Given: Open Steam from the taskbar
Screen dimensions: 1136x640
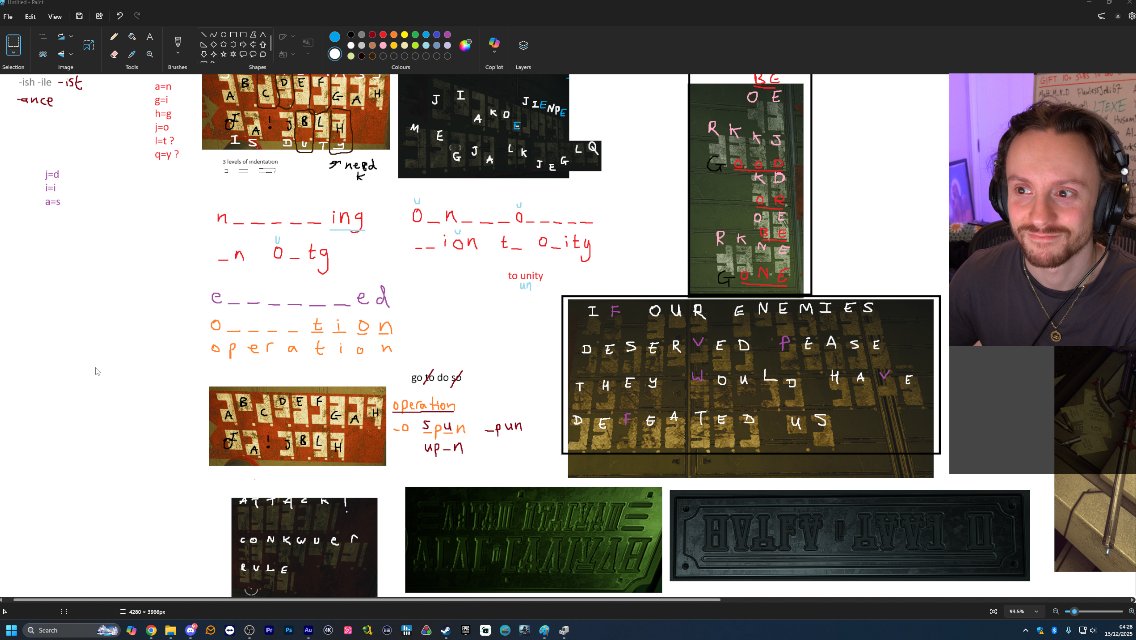Looking at the screenshot, I should (446, 631).
